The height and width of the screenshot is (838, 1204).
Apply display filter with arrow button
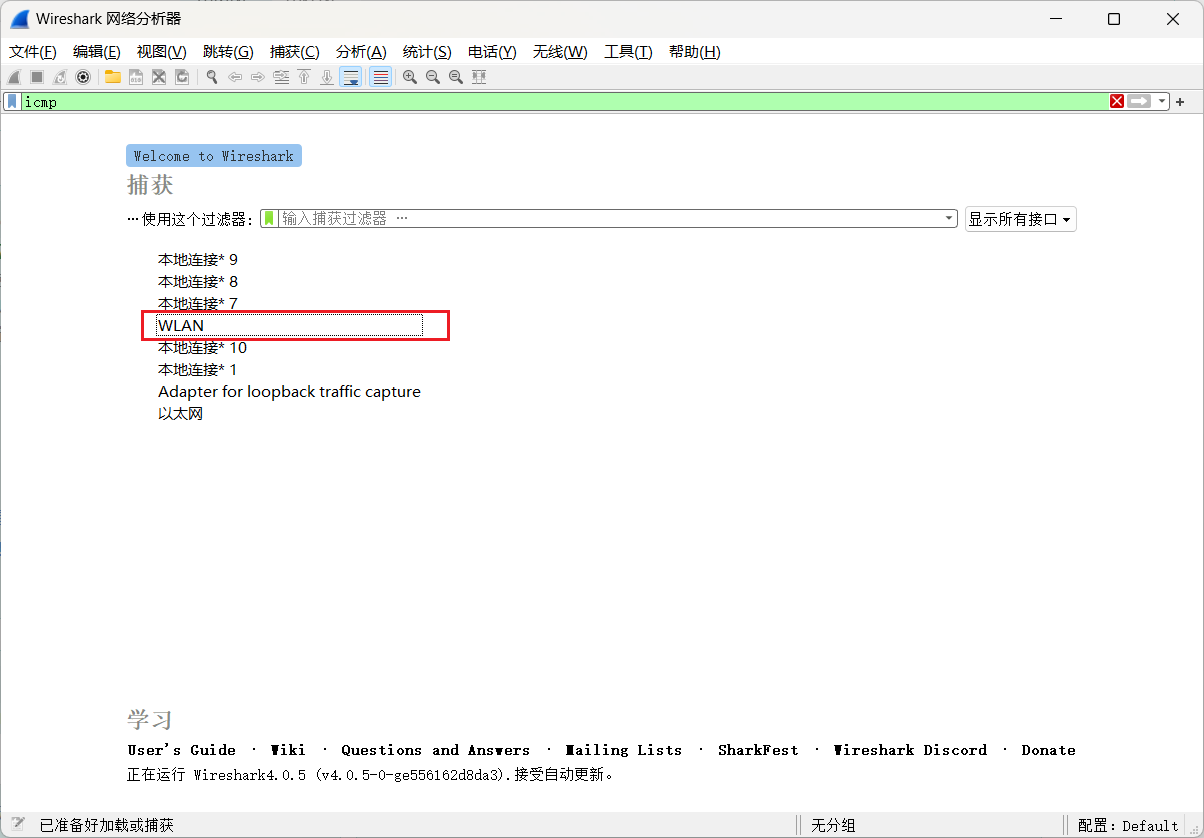tap(1139, 102)
